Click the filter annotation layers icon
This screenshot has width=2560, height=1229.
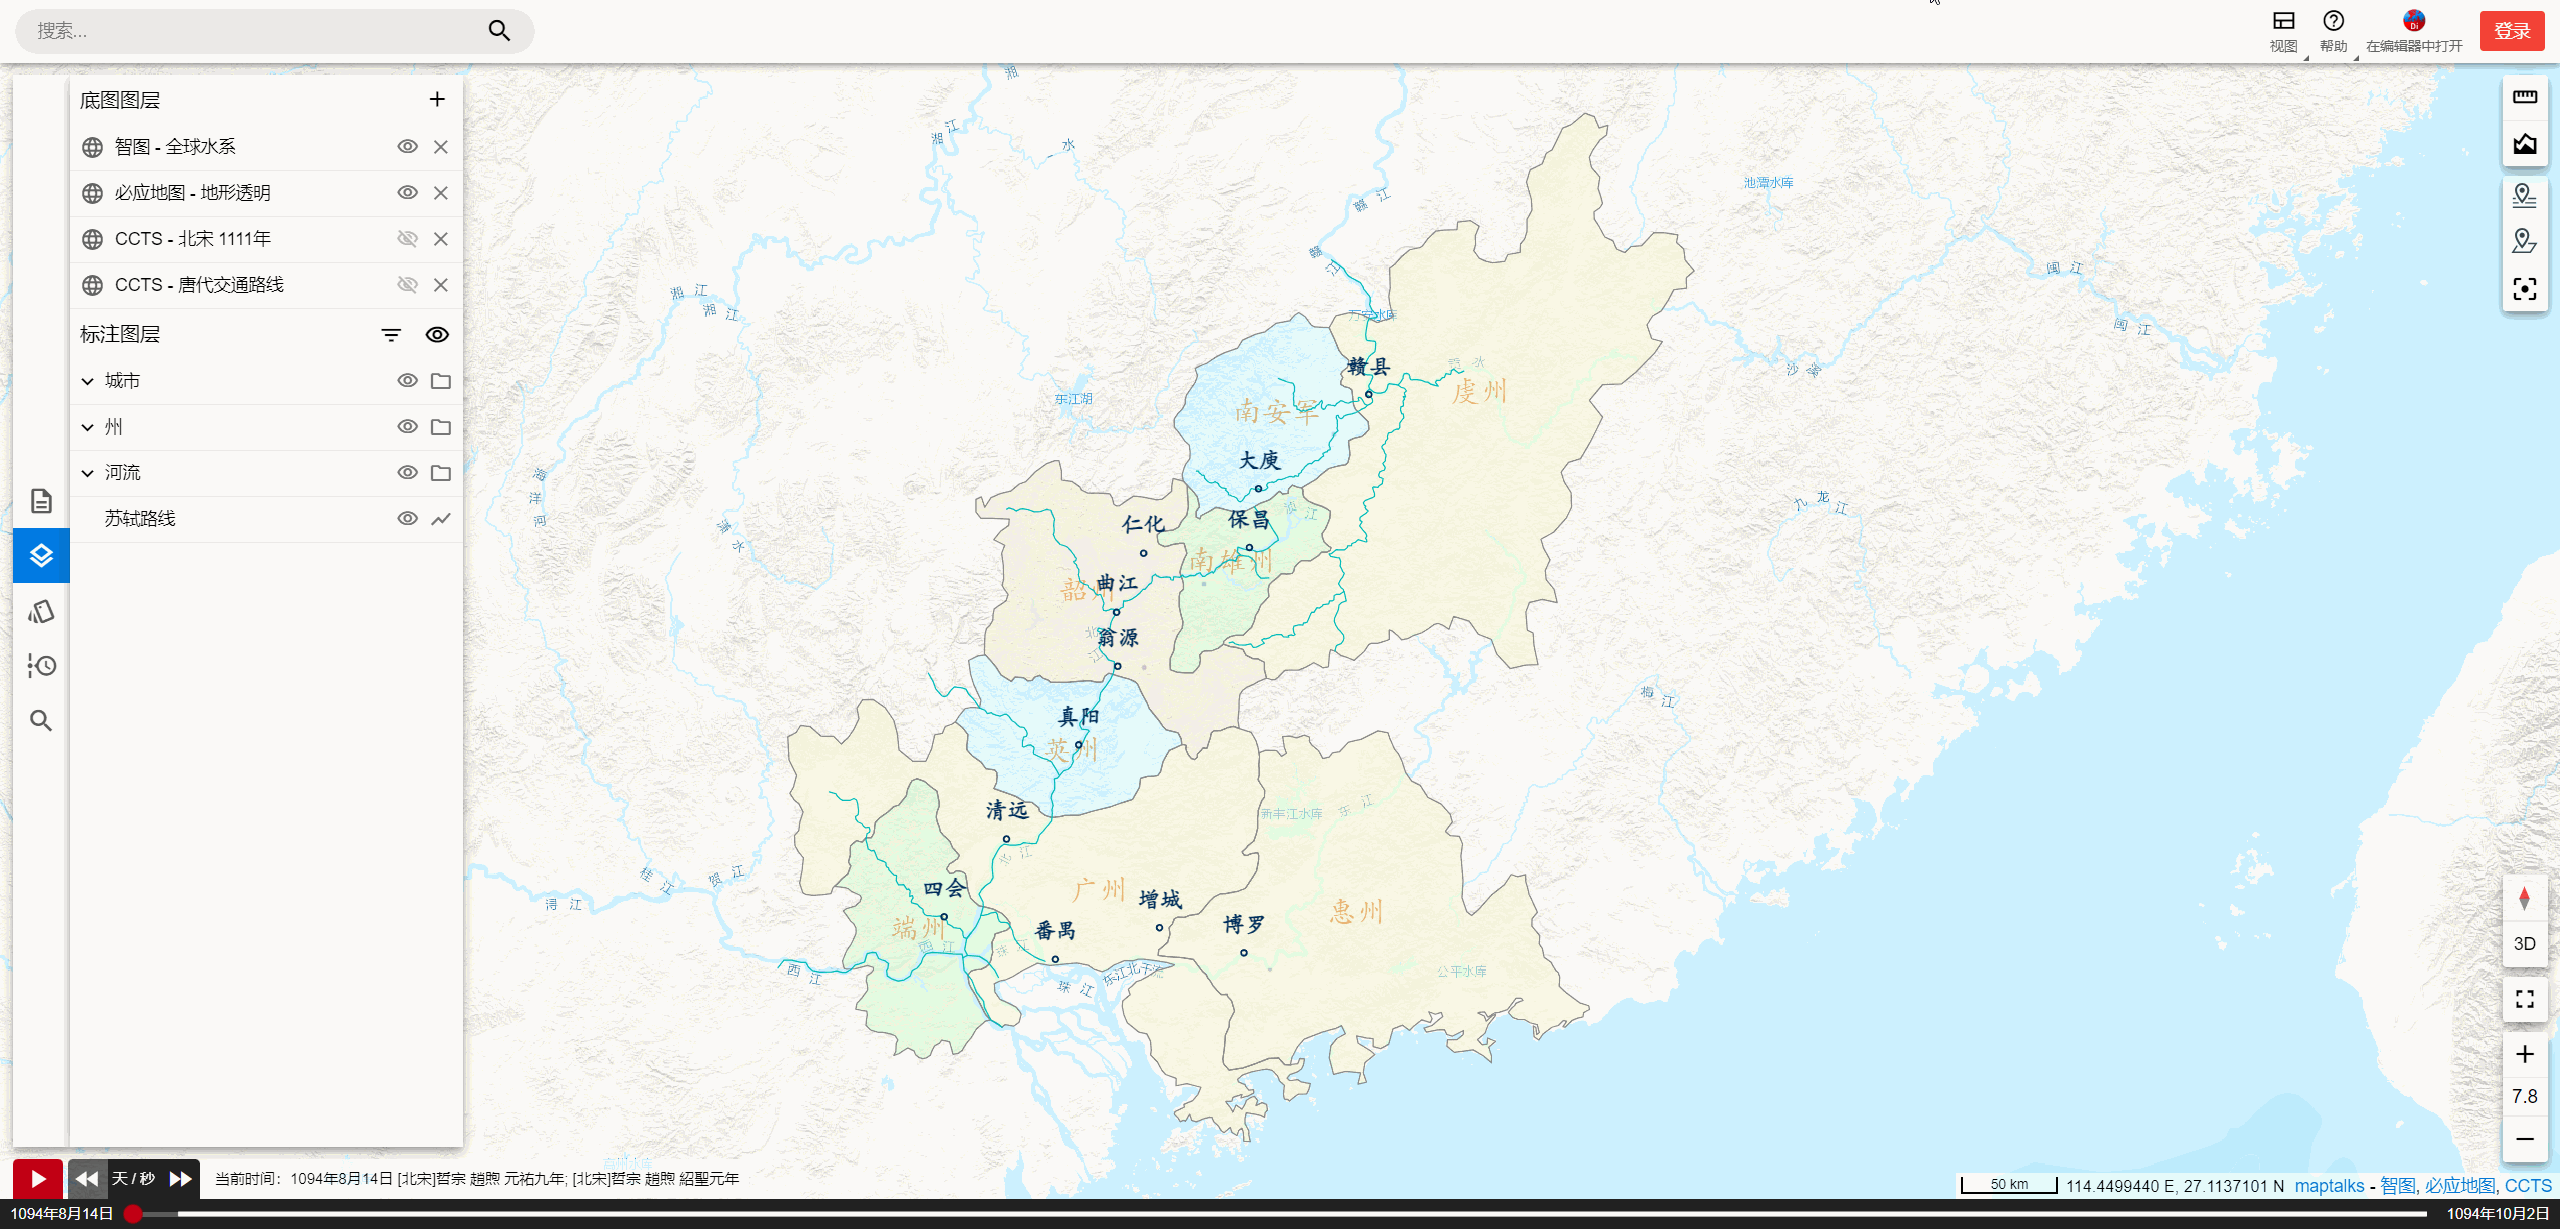coord(391,335)
